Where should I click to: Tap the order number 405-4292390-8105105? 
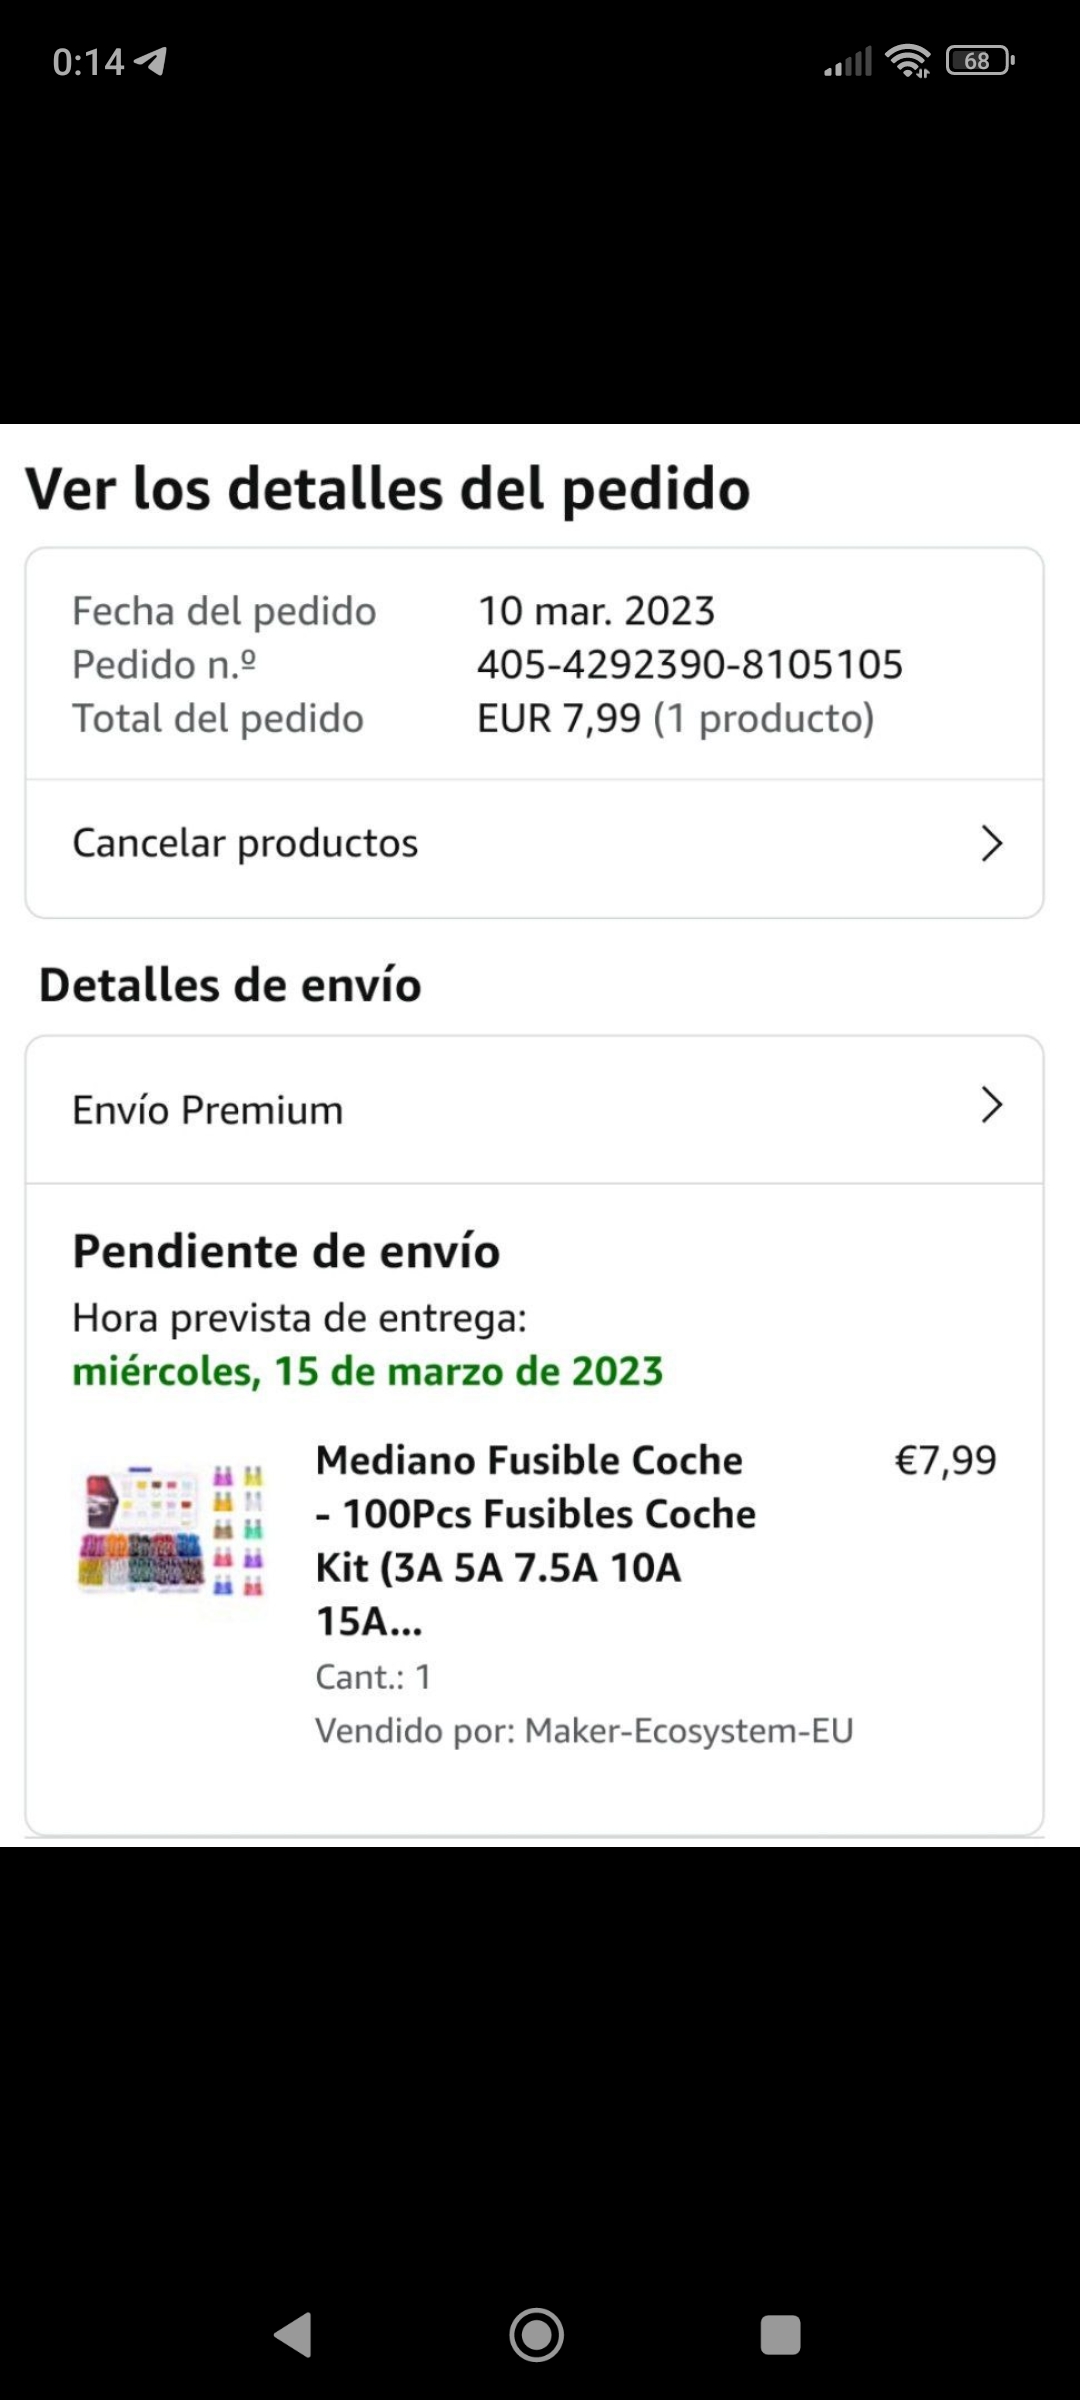690,665
